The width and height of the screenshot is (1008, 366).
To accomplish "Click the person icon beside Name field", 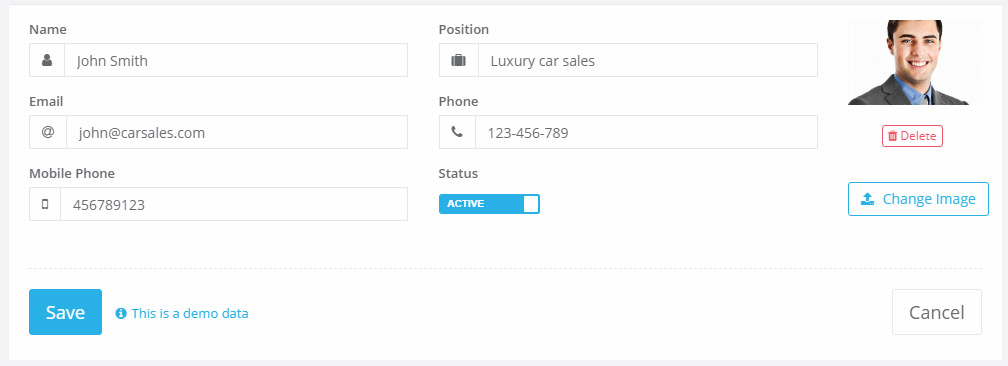I will click(x=47, y=60).
